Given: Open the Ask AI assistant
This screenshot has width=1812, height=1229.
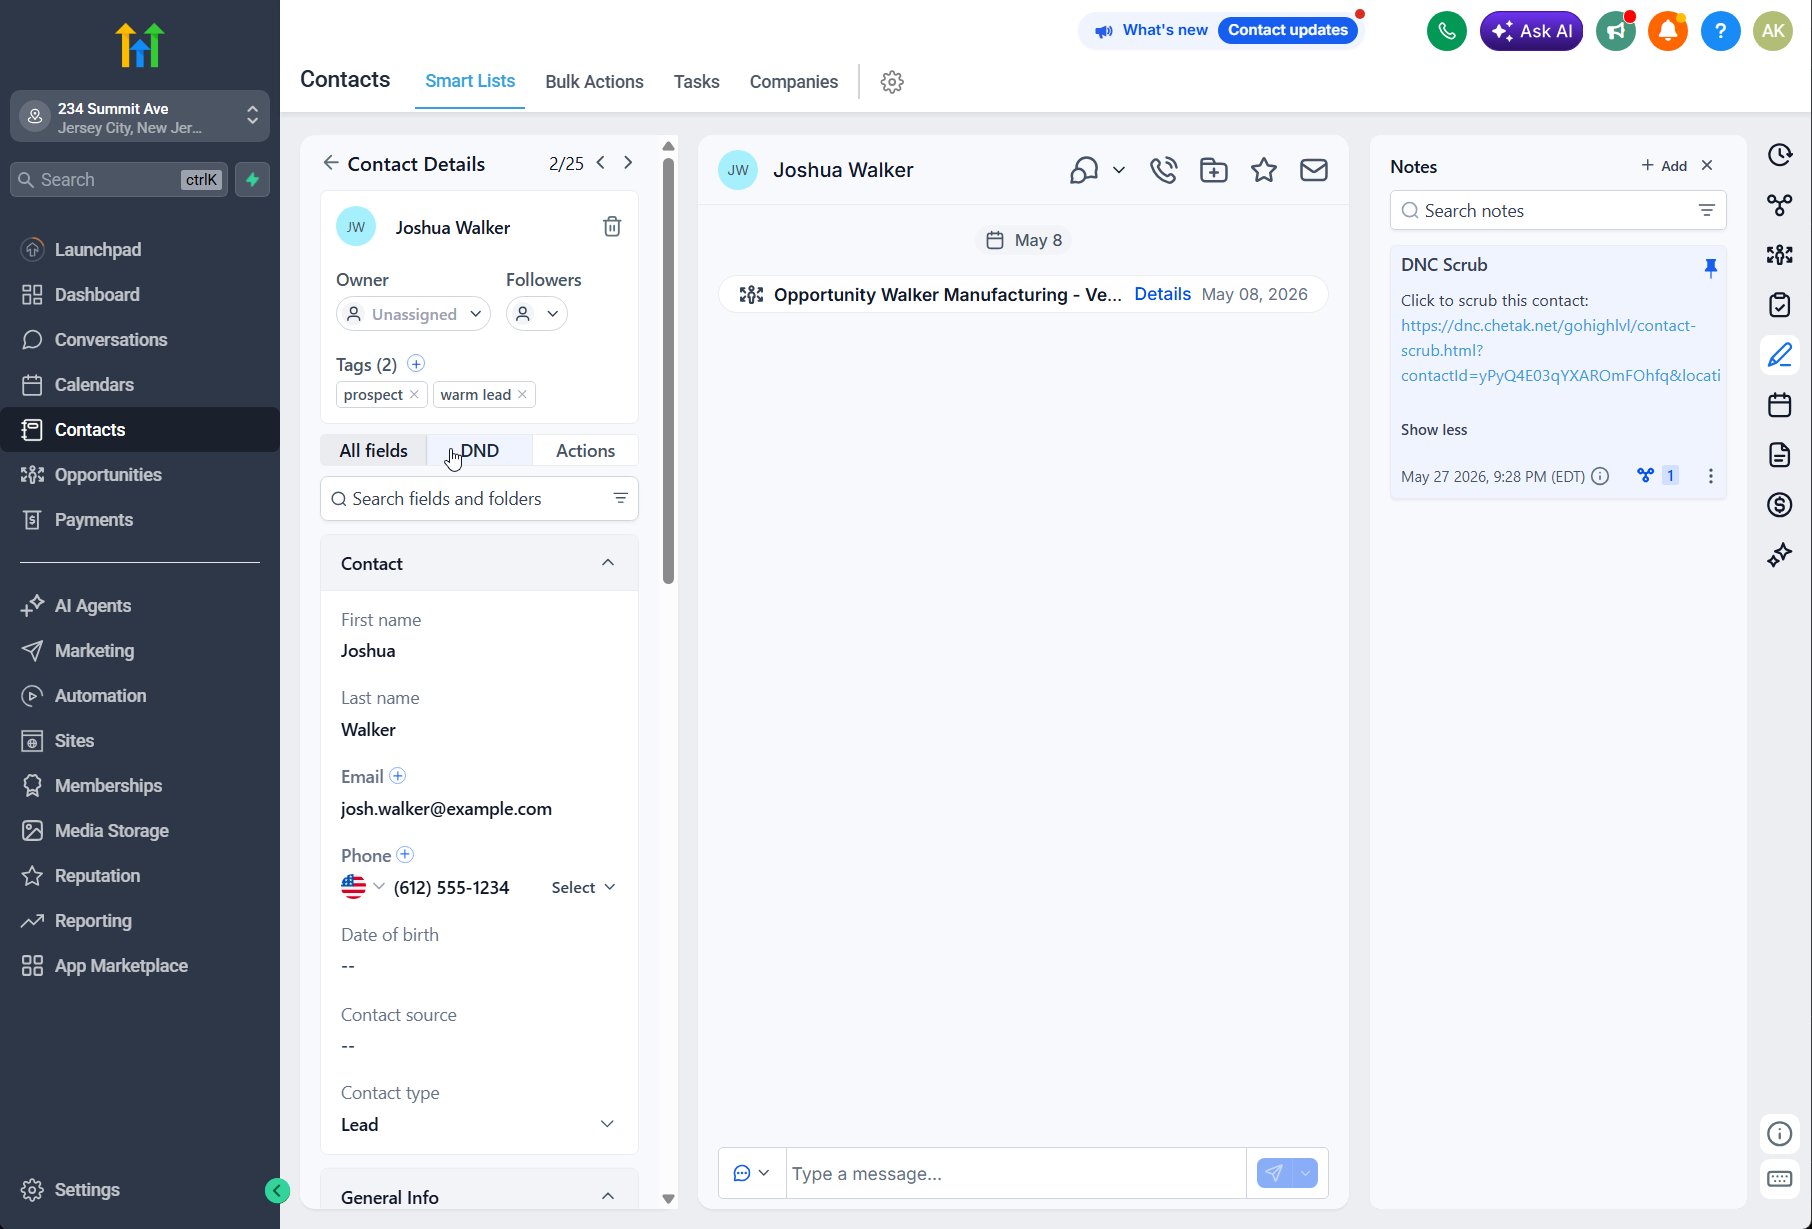Looking at the screenshot, I should (1531, 31).
